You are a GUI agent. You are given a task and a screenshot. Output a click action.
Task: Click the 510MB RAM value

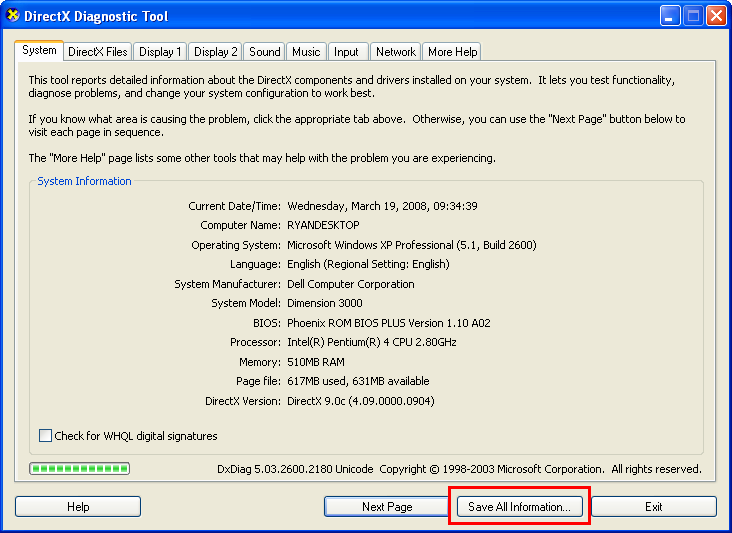[316, 362]
